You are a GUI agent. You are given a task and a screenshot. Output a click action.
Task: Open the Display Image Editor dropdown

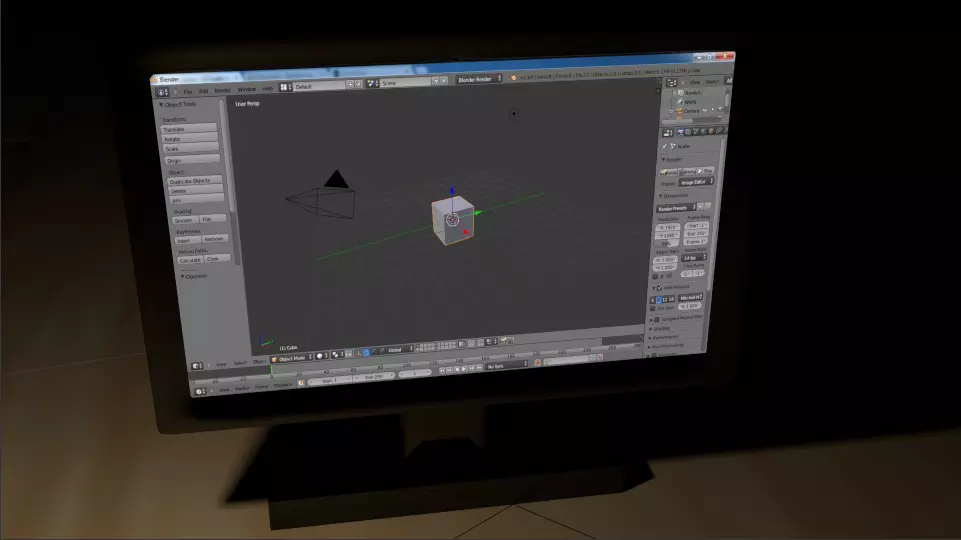[696, 181]
